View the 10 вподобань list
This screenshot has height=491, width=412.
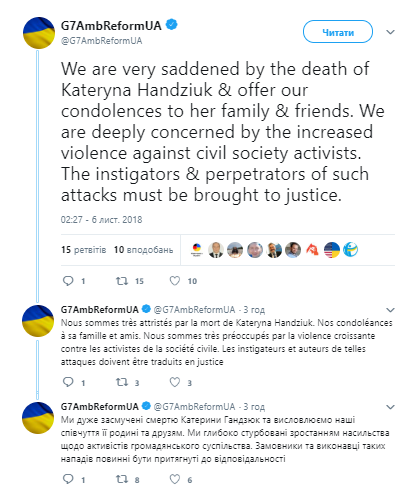point(143,250)
